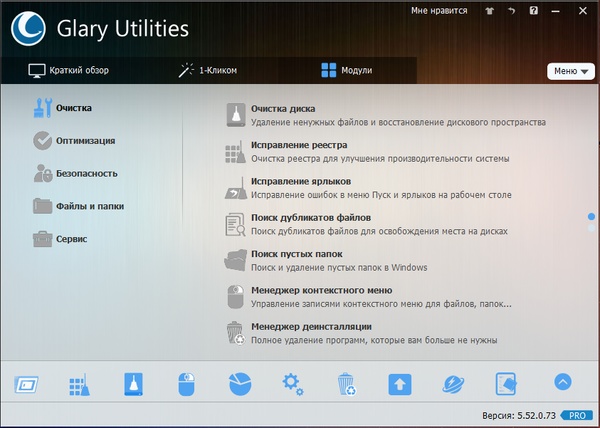The image size is (600, 428).
Task: Open 'Менеджер деинсталляции' module
Action: click(x=311, y=327)
